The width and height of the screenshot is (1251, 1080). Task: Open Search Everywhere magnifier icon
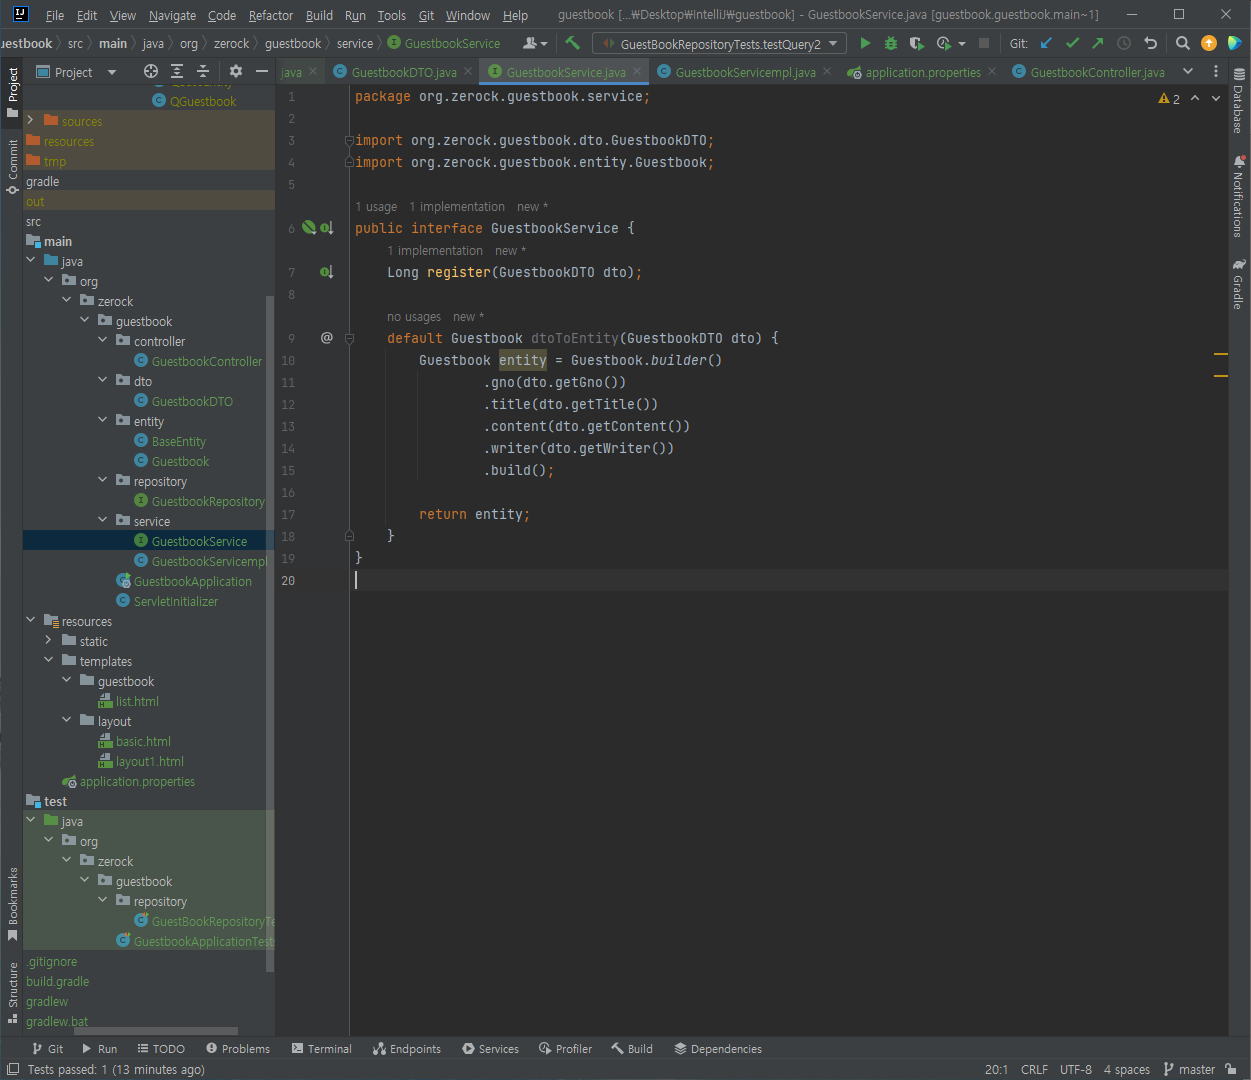click(x=1183, y=43)
